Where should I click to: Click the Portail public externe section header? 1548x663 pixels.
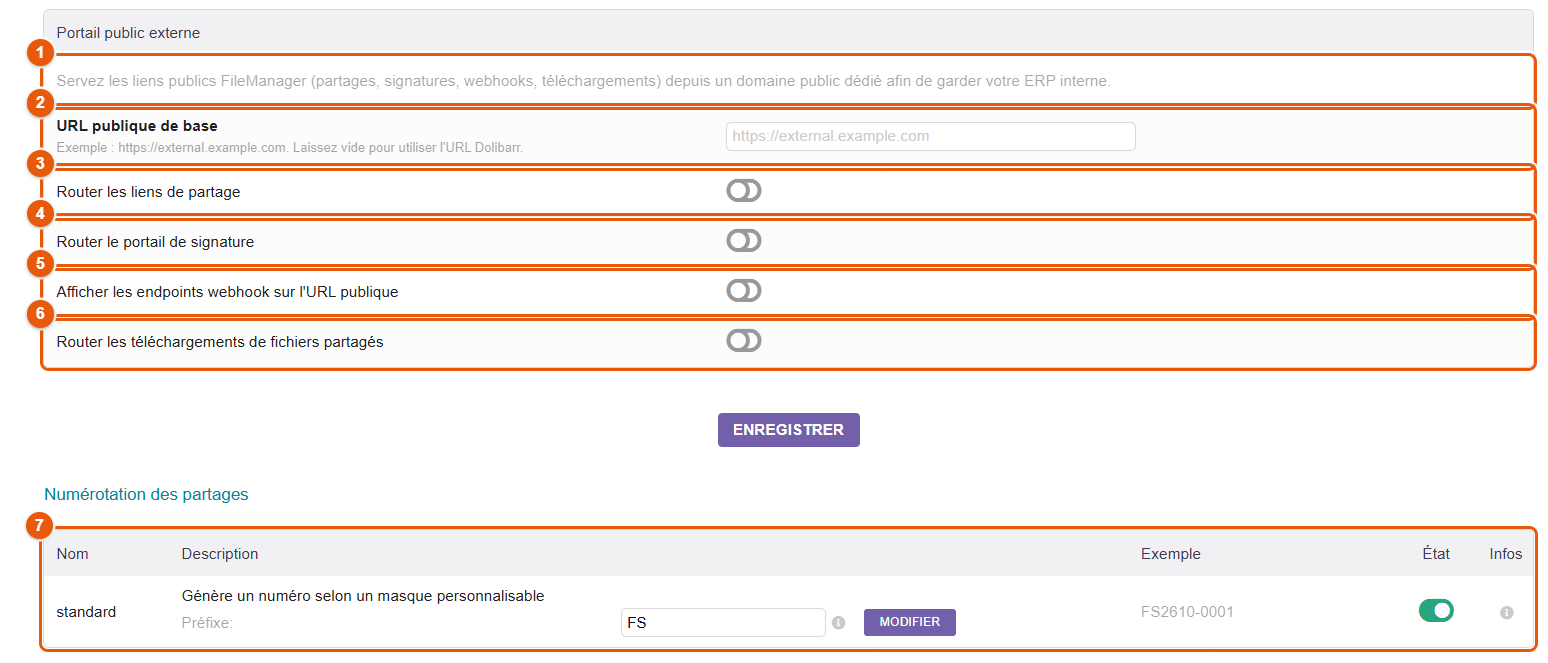point(788,33)
